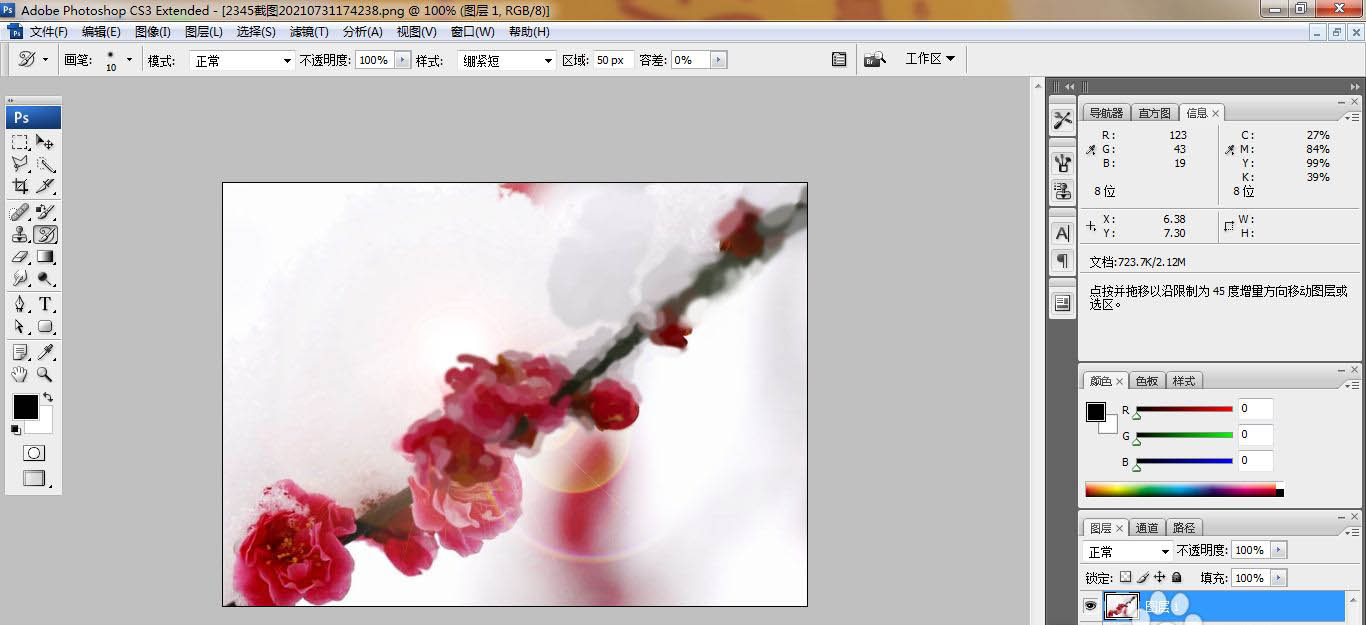Select the Gradient tool
Image resolution: width=1366 pixels, height=625 pixels.
click(x=46, y=257)
